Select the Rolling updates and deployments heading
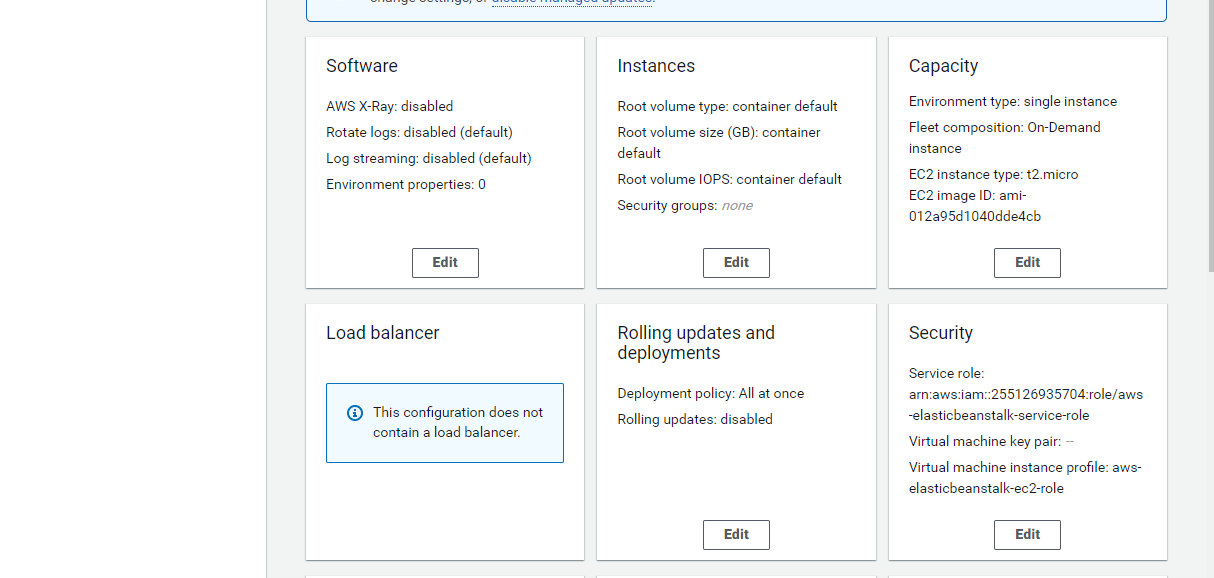The width and height of the screenshot is (1214, 578). (x=696, y=343)
